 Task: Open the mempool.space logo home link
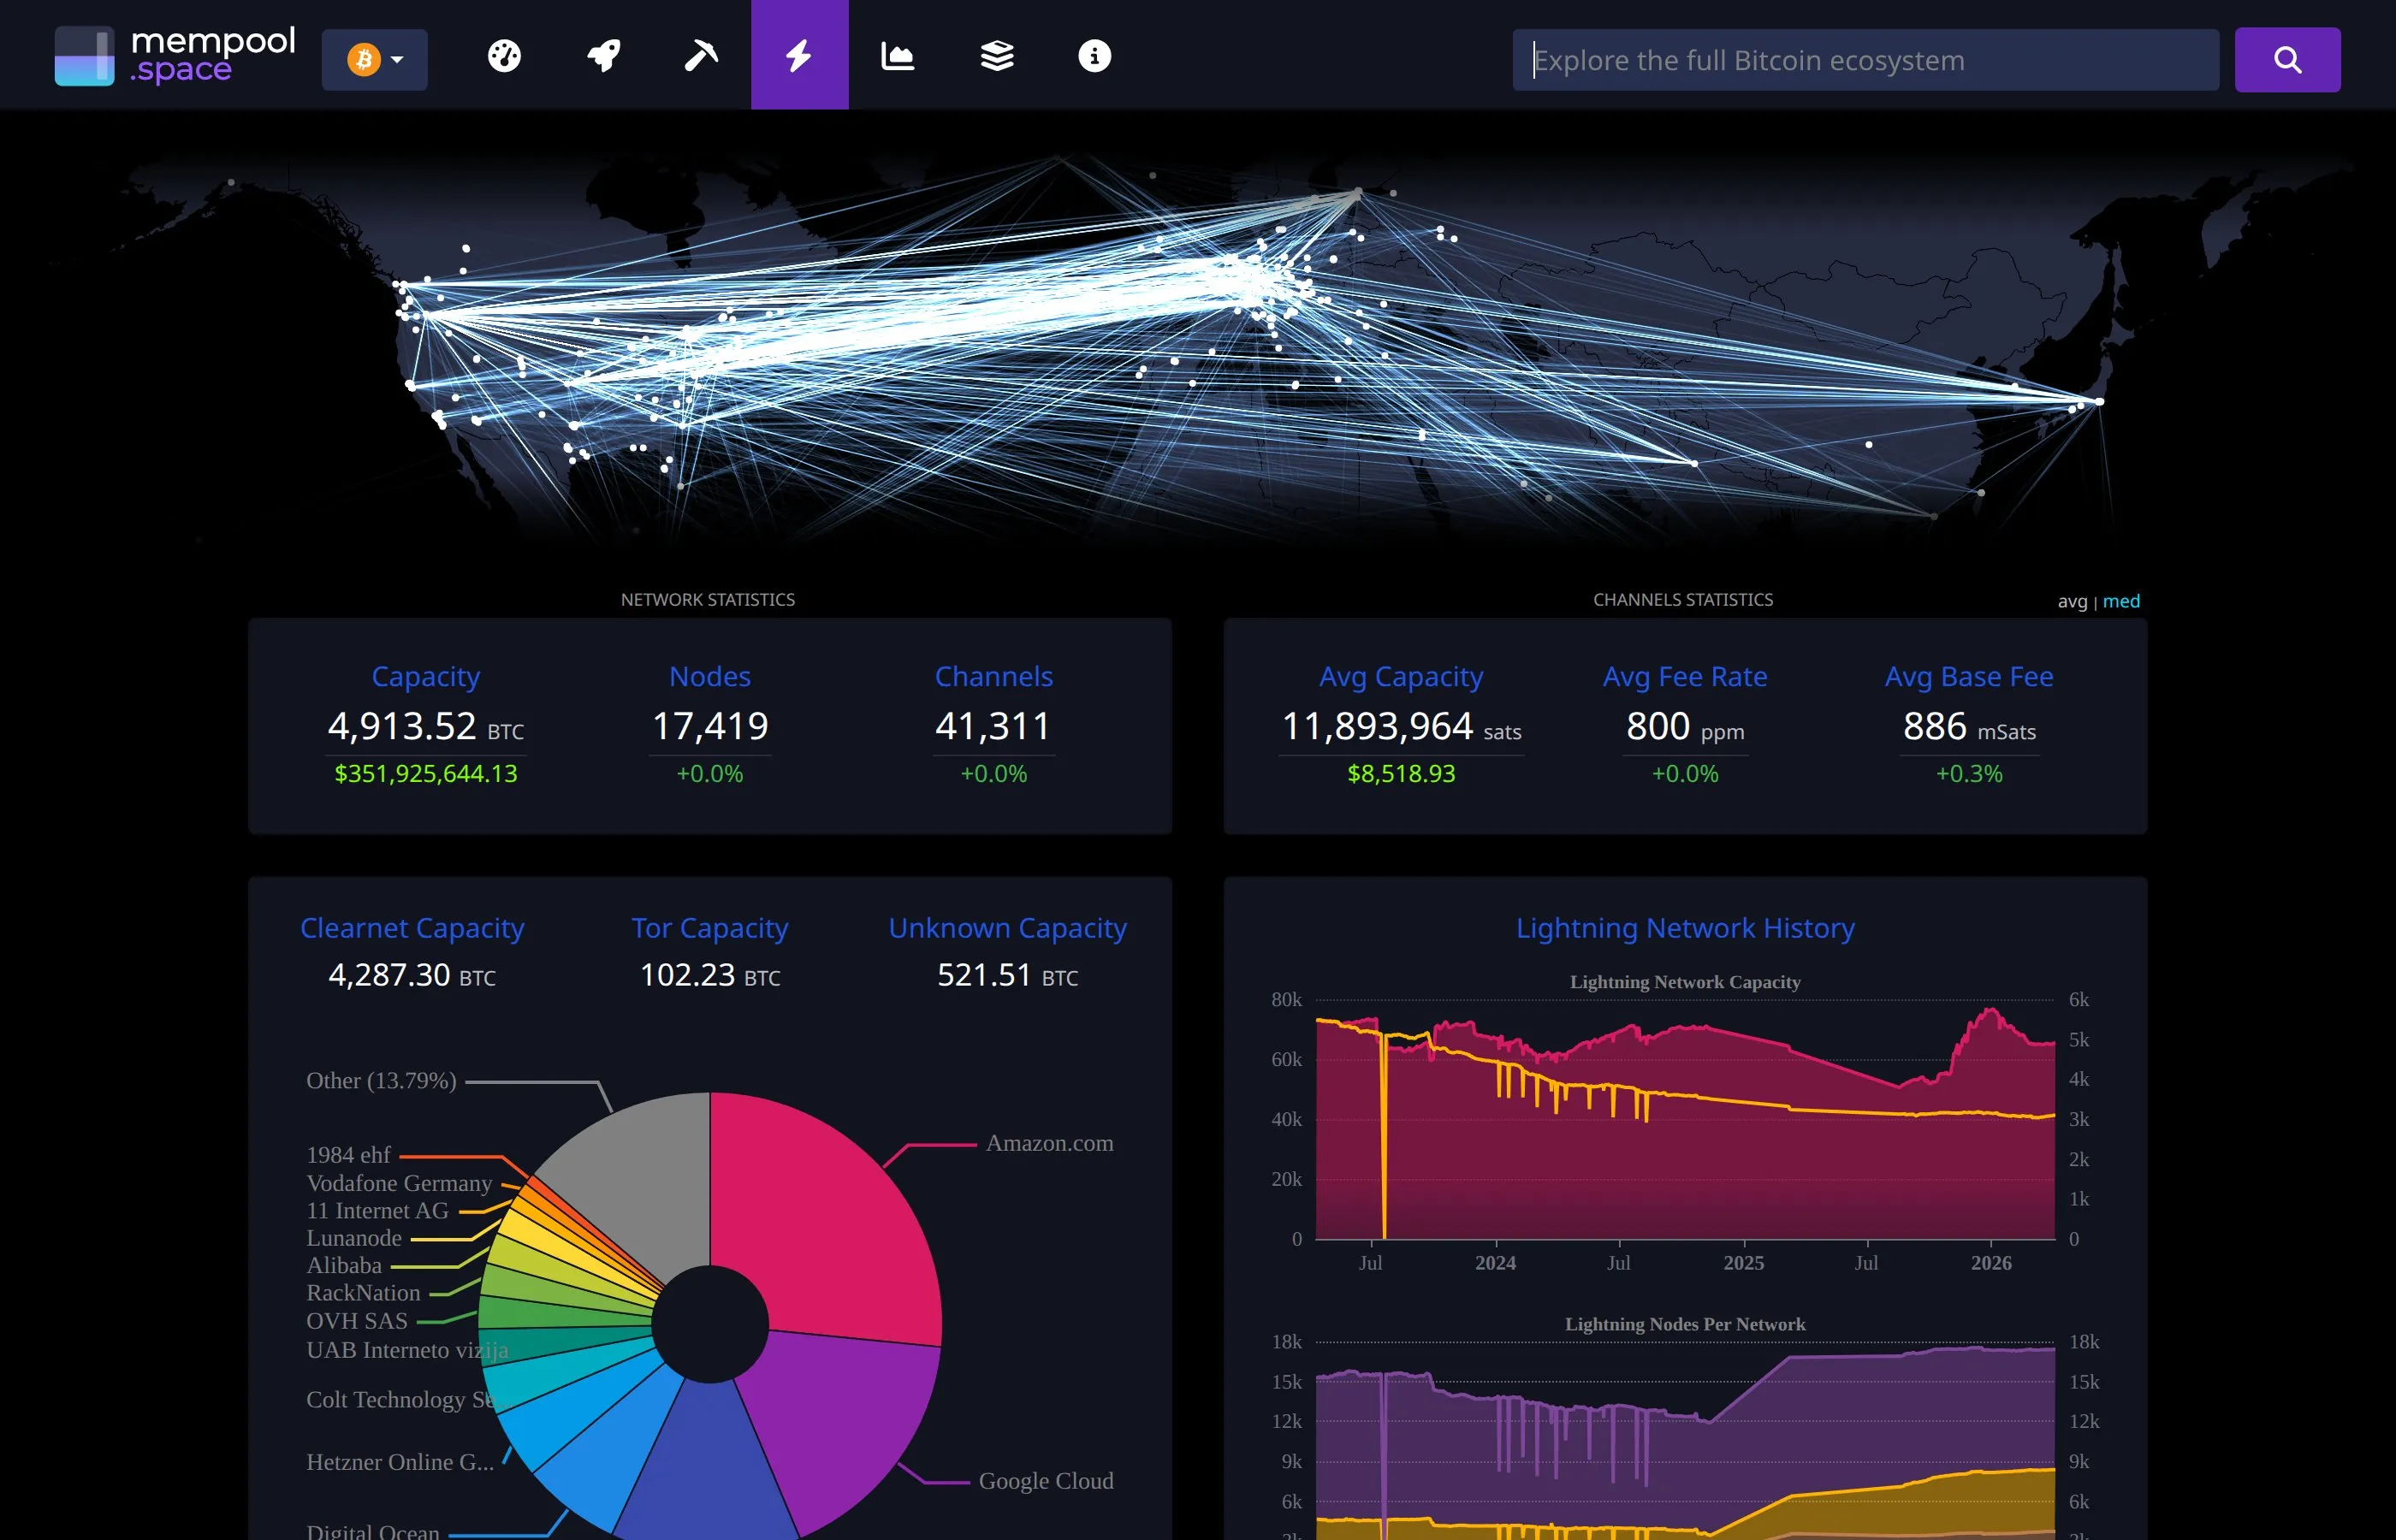click(x=175, y=56)
